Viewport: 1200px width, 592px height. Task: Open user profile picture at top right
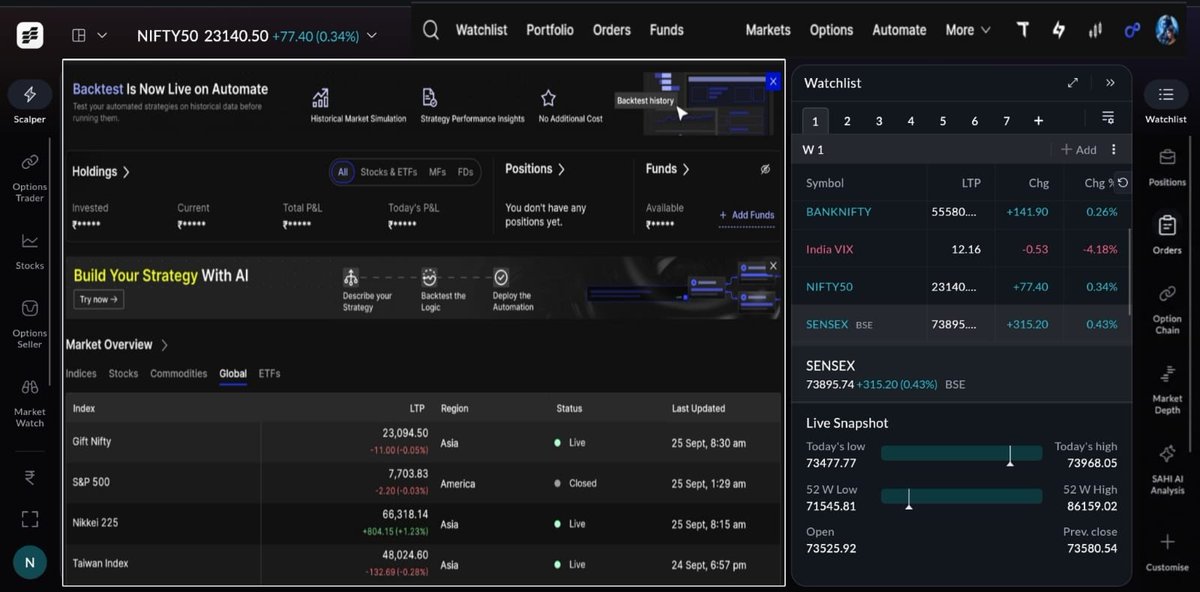tap(1167, 29)
